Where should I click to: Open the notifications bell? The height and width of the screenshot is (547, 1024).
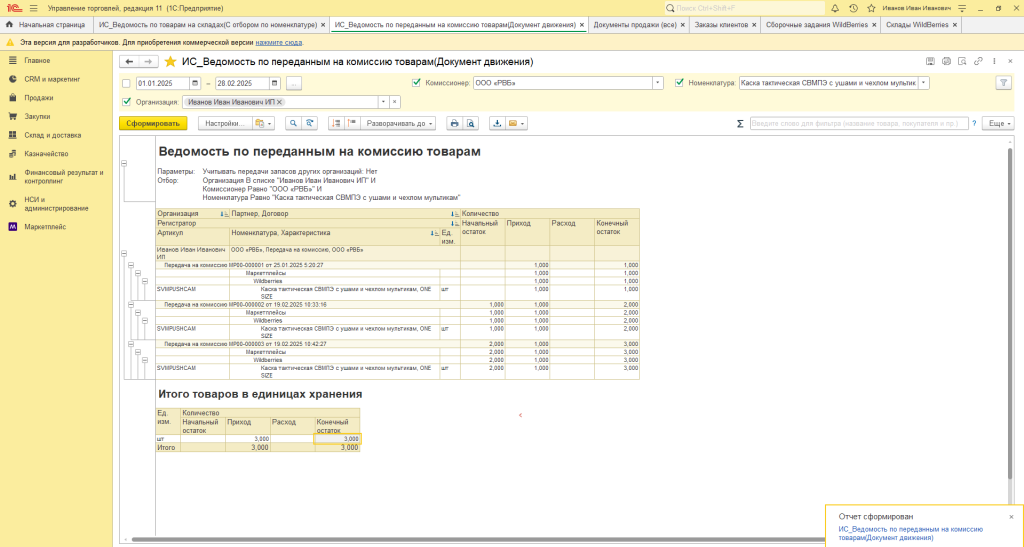(x=835, y=8)
